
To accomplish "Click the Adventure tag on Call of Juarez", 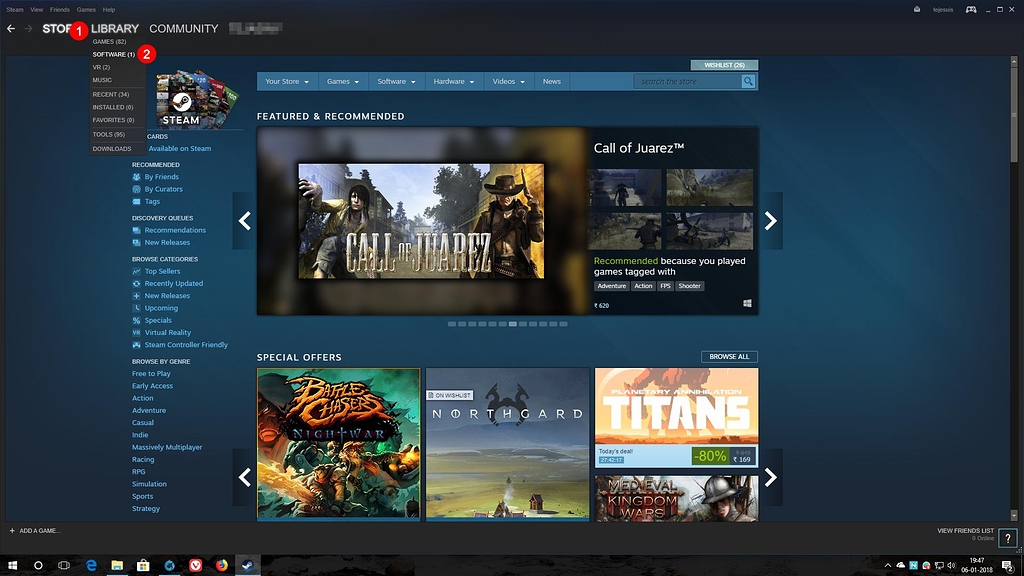I will pos(611,286).
